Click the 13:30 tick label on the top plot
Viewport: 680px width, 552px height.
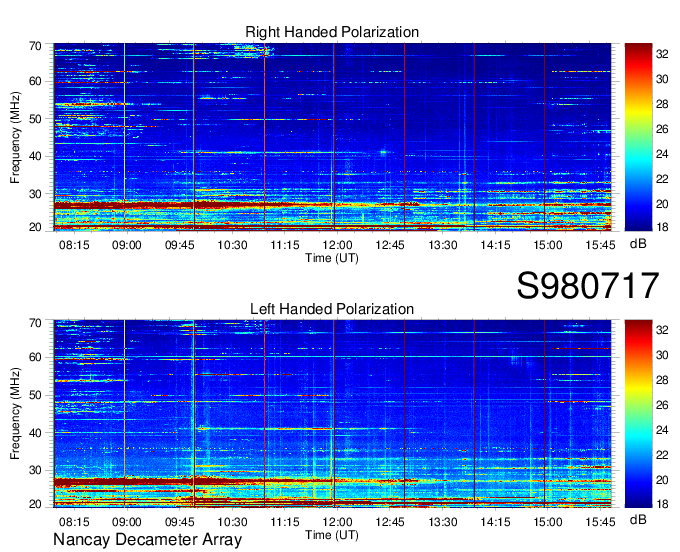tap(443, 245)
